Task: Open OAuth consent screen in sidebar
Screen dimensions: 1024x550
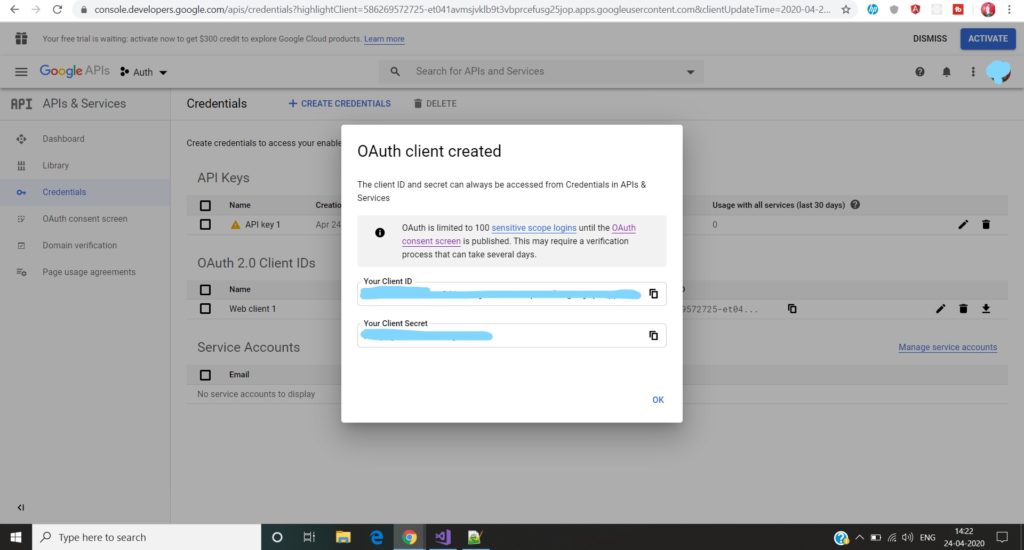Action: 85,219
